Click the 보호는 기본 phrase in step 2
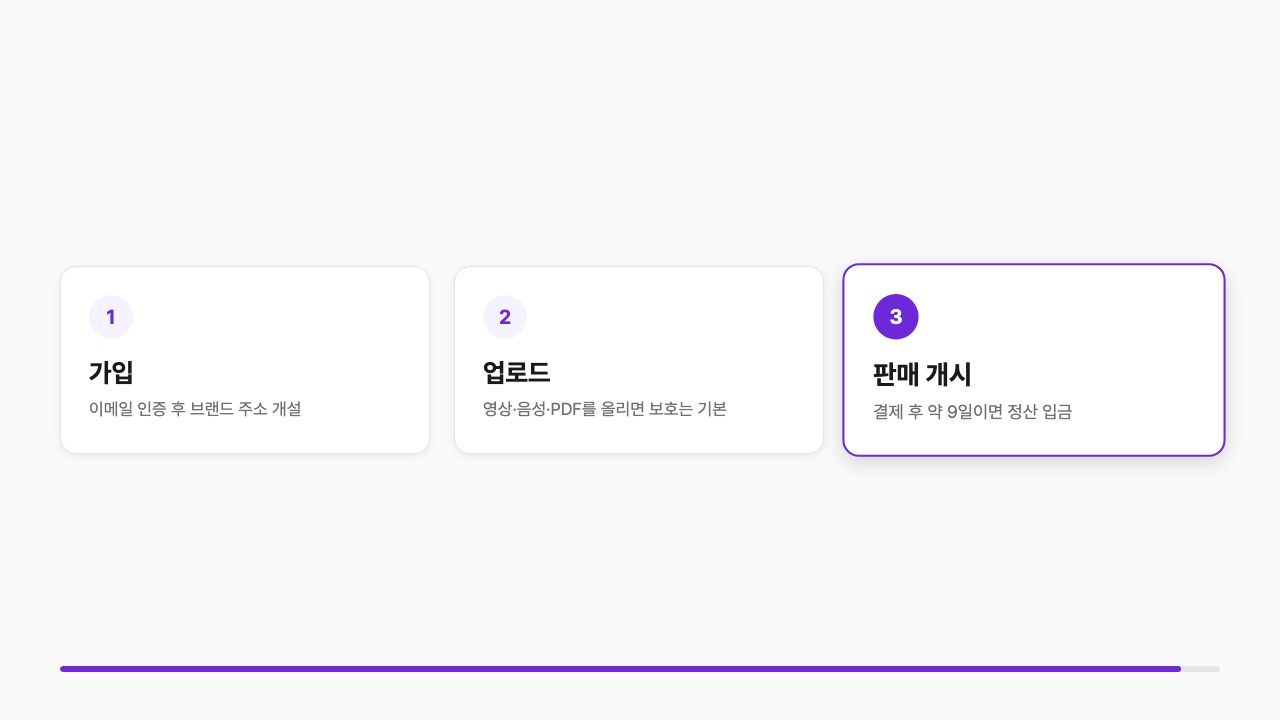Image resolution: width=1280 pixels, height=720 pixels. click(688, 409)
